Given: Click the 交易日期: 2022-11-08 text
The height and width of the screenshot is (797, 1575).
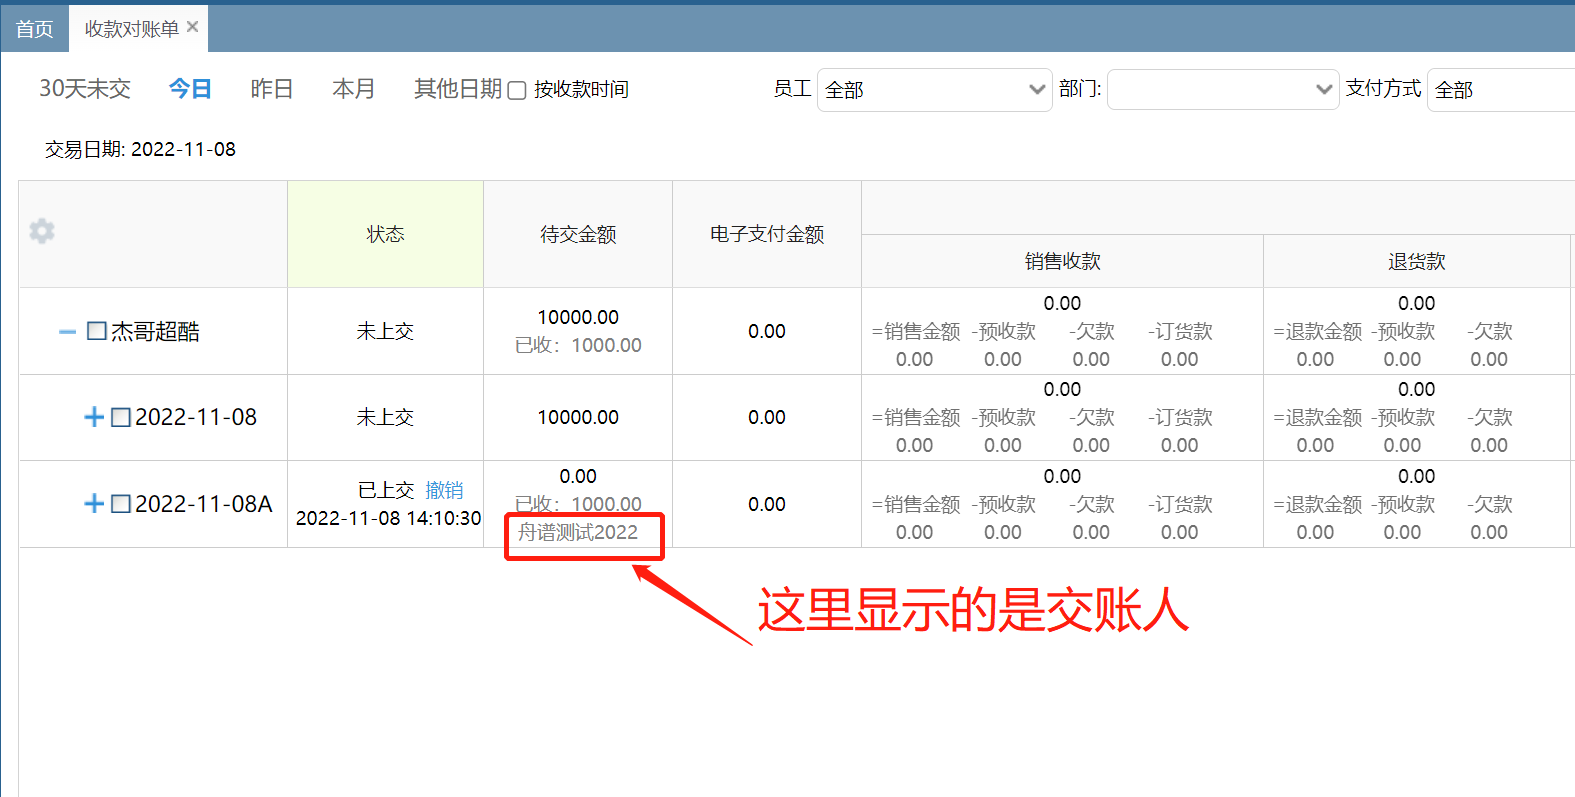Looking at the screenshot, I should click(140, 149).
